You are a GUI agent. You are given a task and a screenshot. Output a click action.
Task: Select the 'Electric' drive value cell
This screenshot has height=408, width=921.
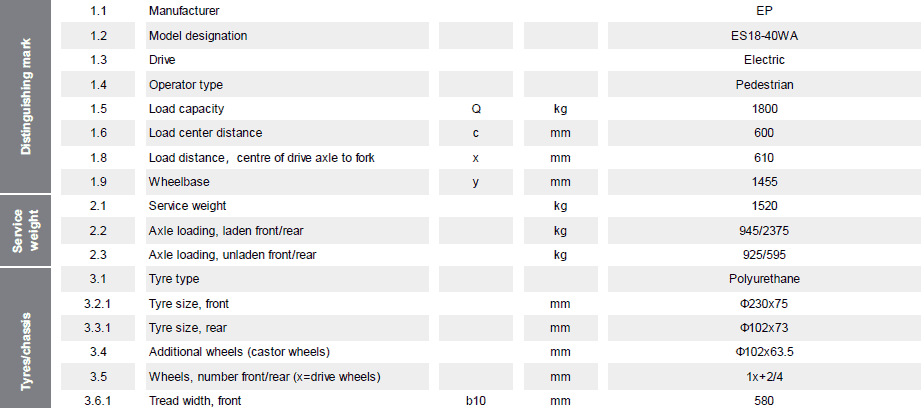click(764, 59)
